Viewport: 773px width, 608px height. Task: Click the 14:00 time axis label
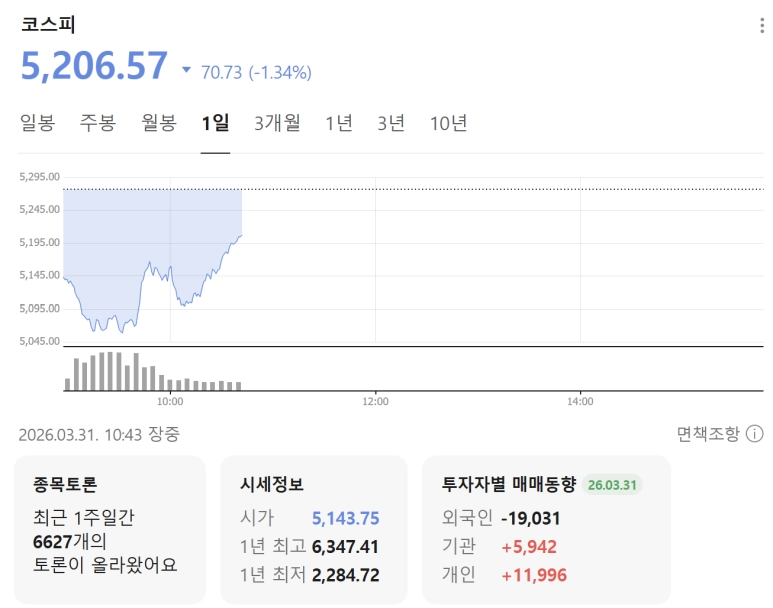click(580, 401)
